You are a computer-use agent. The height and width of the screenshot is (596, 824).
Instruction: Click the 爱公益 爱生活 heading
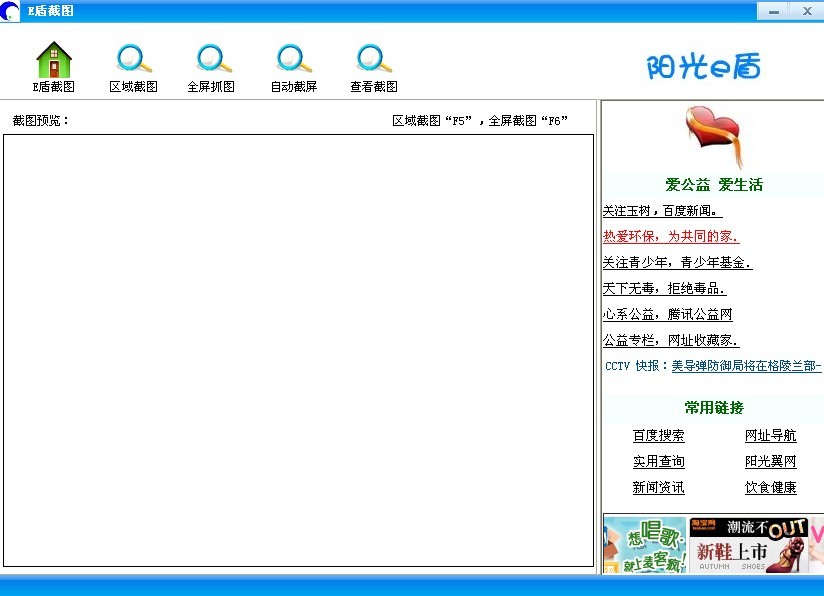[x=714, y=184]
